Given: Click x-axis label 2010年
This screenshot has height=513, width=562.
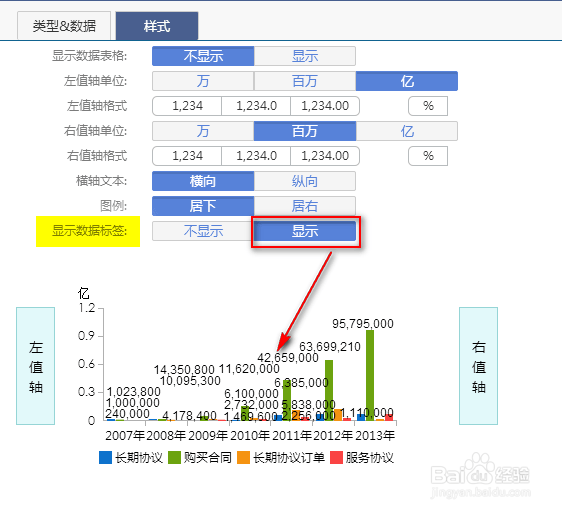Looking at the screenshot, I should pos(250,436).
